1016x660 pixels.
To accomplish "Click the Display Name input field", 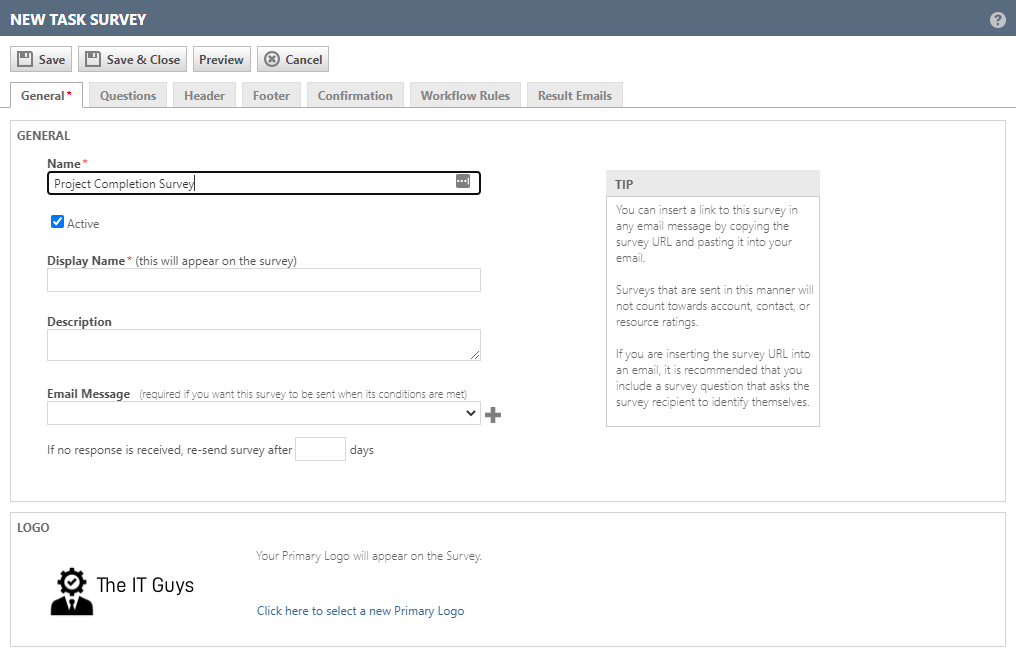I will (x=264, y=280).
